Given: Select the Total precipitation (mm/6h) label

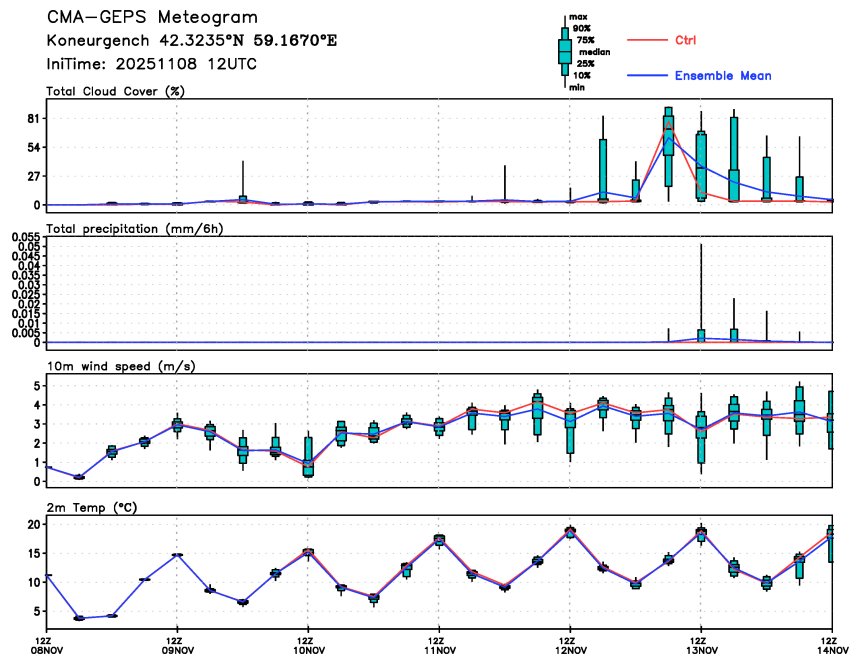Looking at the screenshot, I should point(134,229).
